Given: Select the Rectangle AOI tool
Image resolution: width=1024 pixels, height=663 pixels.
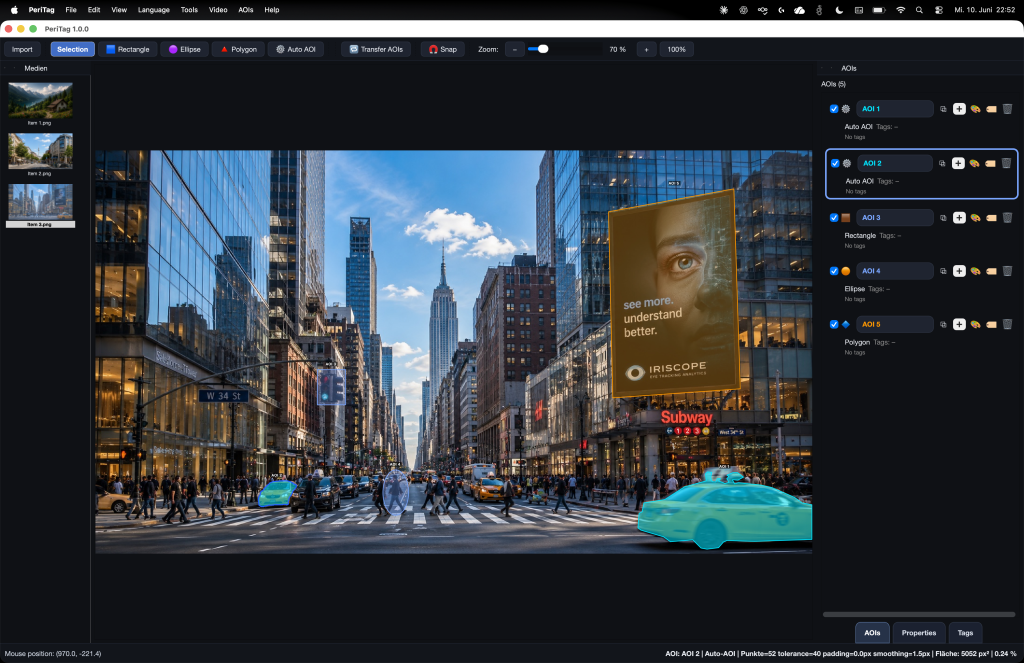Looking at the screenshot, I should [x=128, y=49].
